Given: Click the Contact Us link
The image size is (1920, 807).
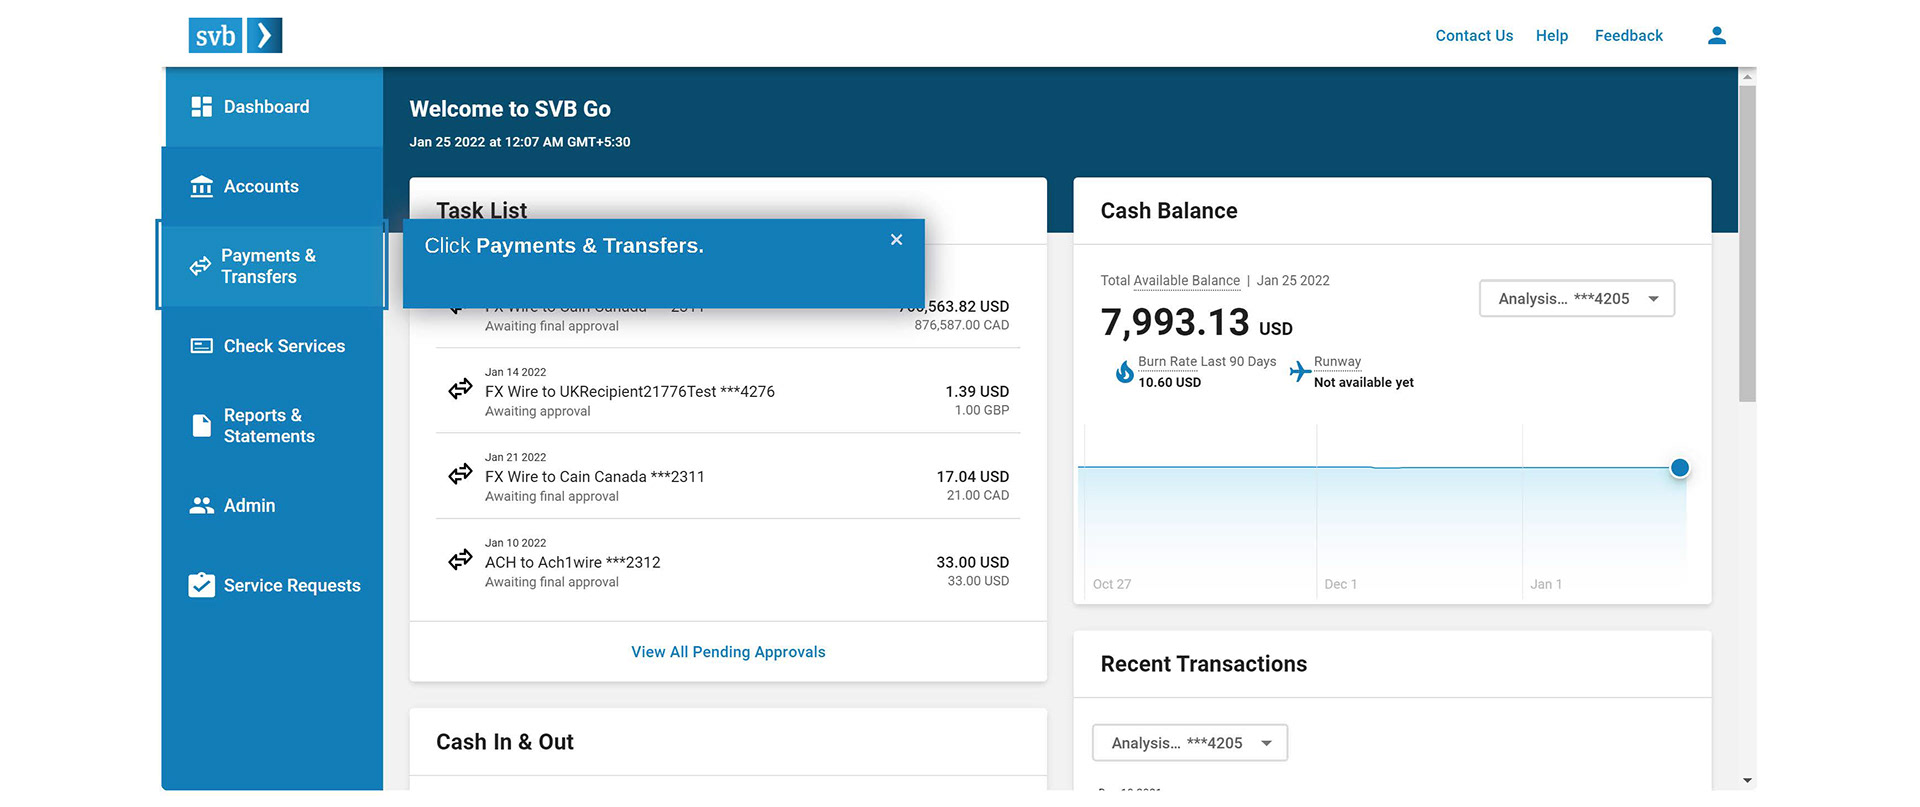Looking at the screenshot, I should point(1474,36).
